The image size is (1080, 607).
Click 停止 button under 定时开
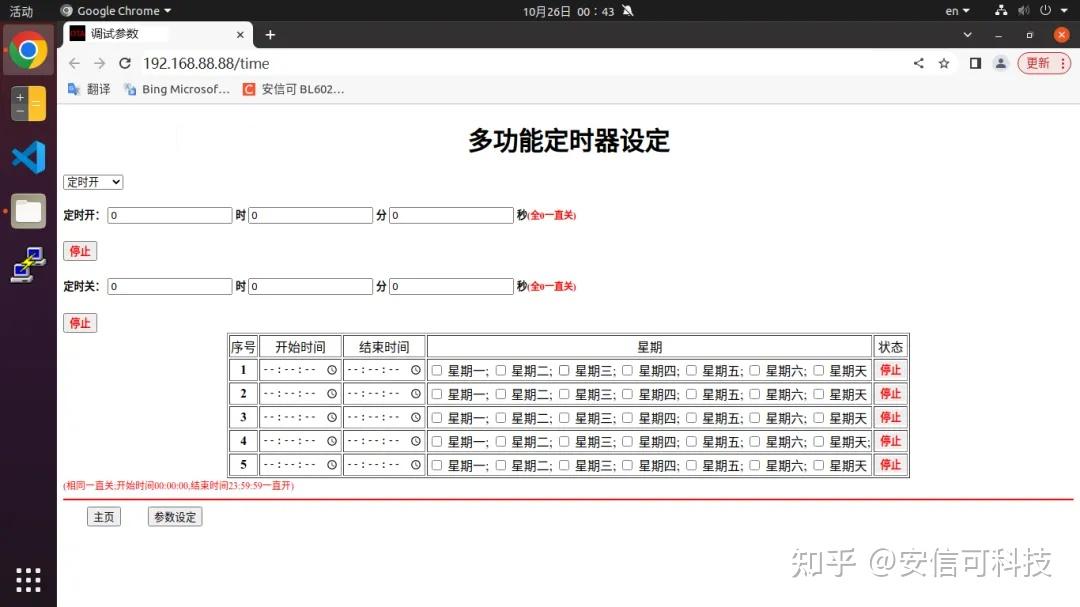[80, 251]
